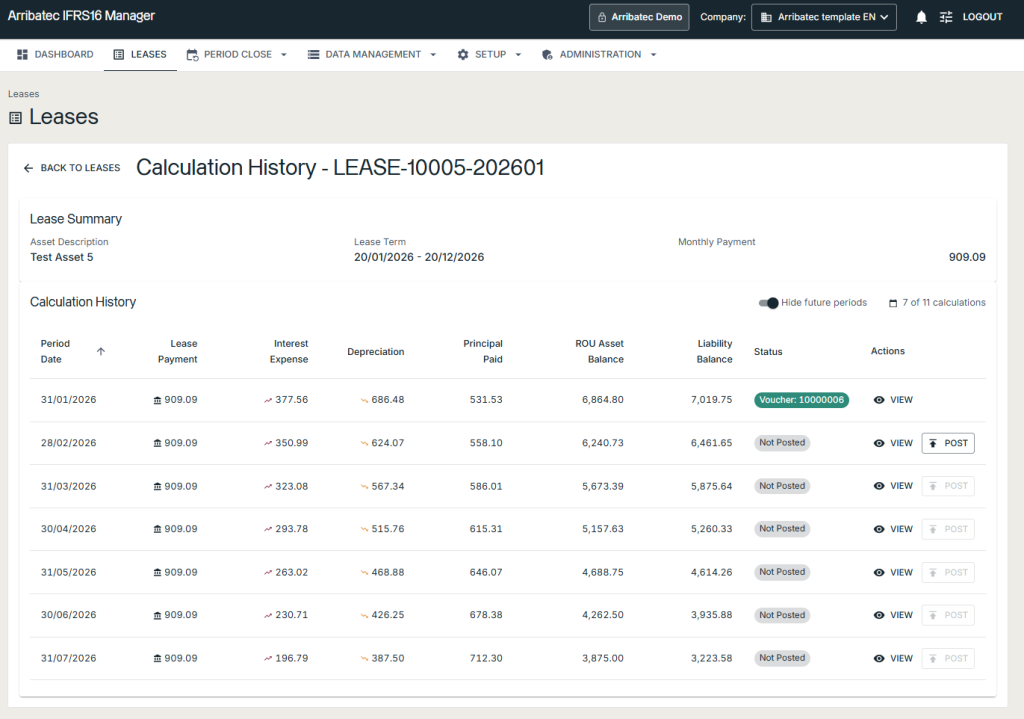This screenshot has width=1024, height=719.
Task: View the 31/07/2026 calculation
Action: coord(893,658)
